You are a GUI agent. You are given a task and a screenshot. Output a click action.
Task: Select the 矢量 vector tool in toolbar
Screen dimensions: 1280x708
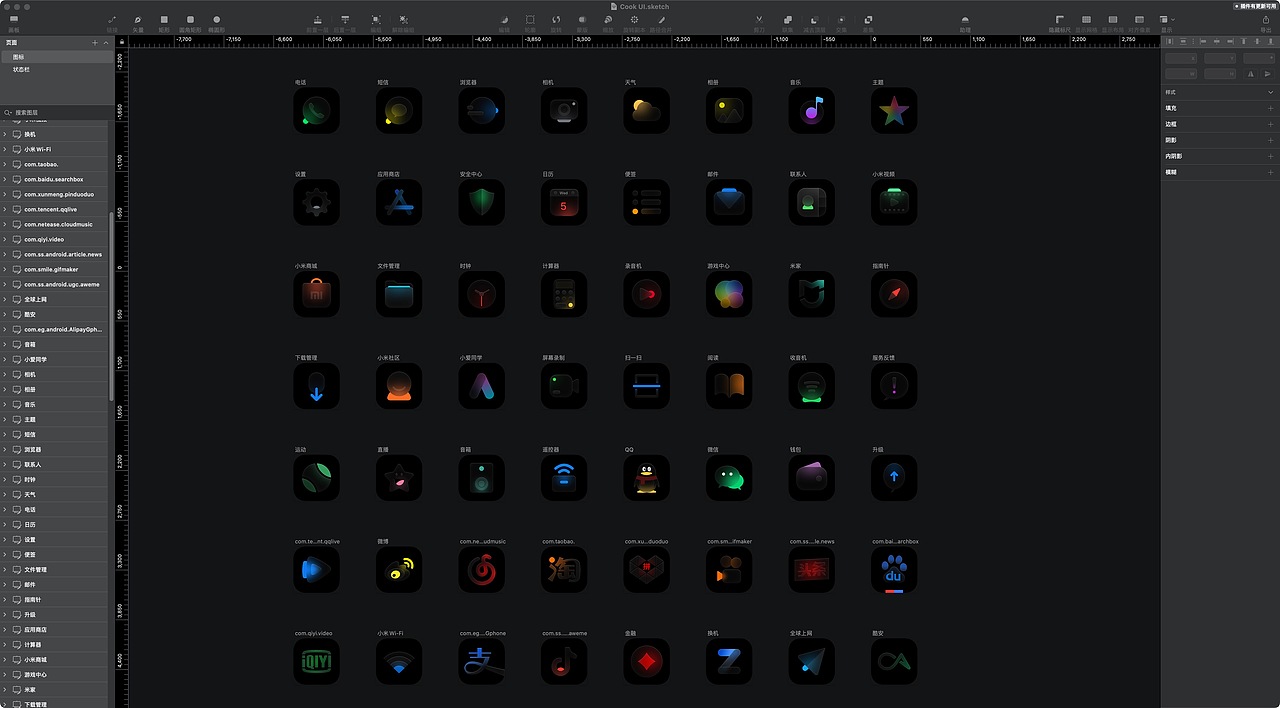pos(138,19)
